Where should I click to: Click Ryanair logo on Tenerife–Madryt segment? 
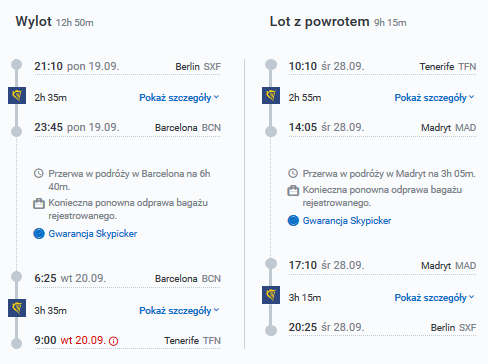(x=271, y=95)
